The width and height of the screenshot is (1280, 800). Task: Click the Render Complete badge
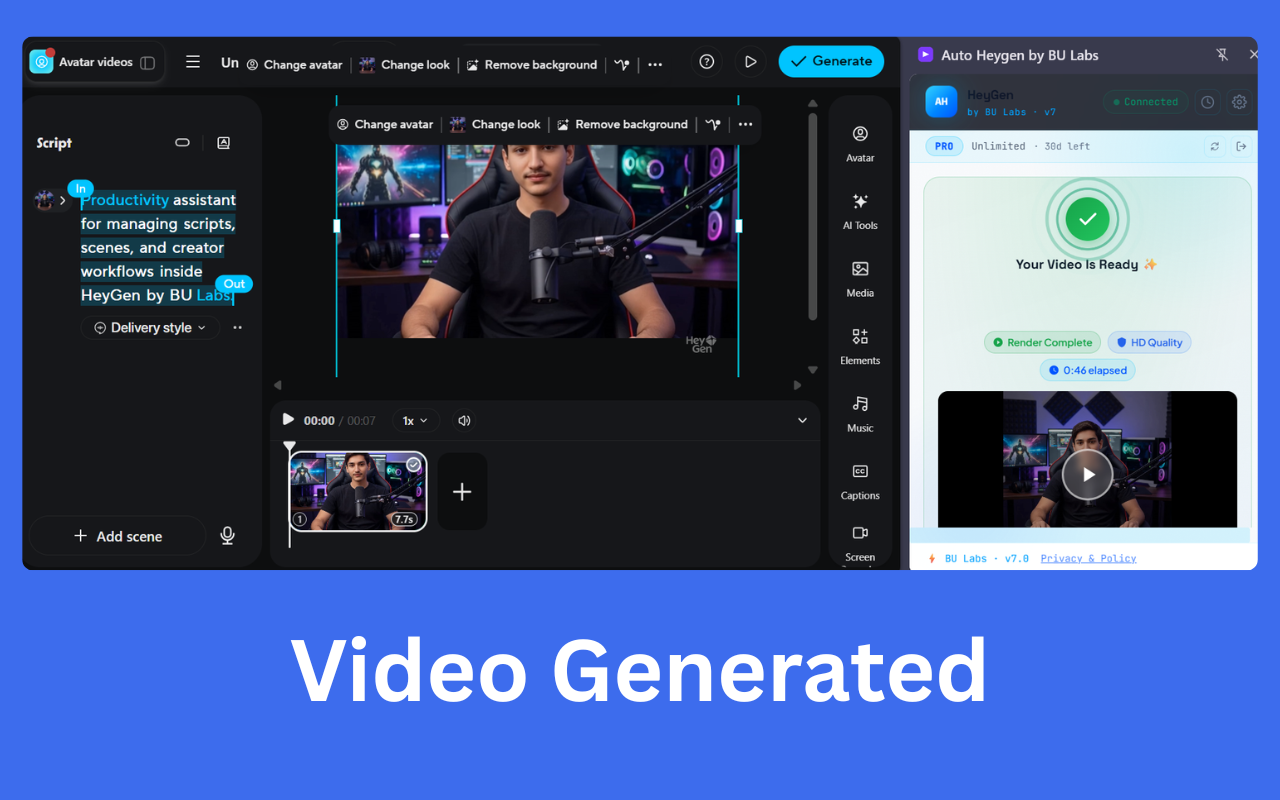tap(1042, 343)
